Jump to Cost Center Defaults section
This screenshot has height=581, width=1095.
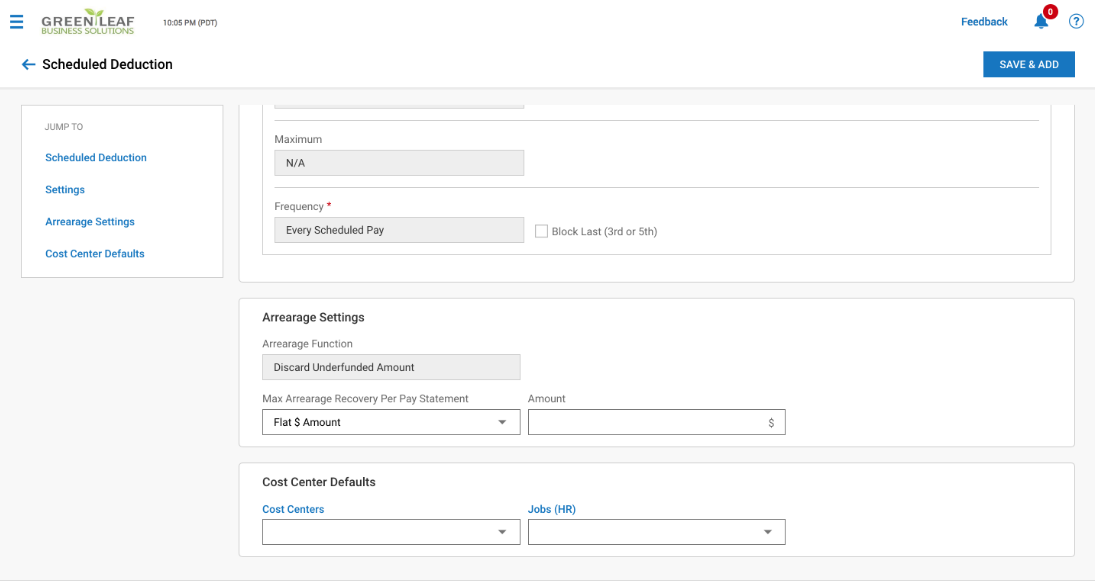pos(95,254)
